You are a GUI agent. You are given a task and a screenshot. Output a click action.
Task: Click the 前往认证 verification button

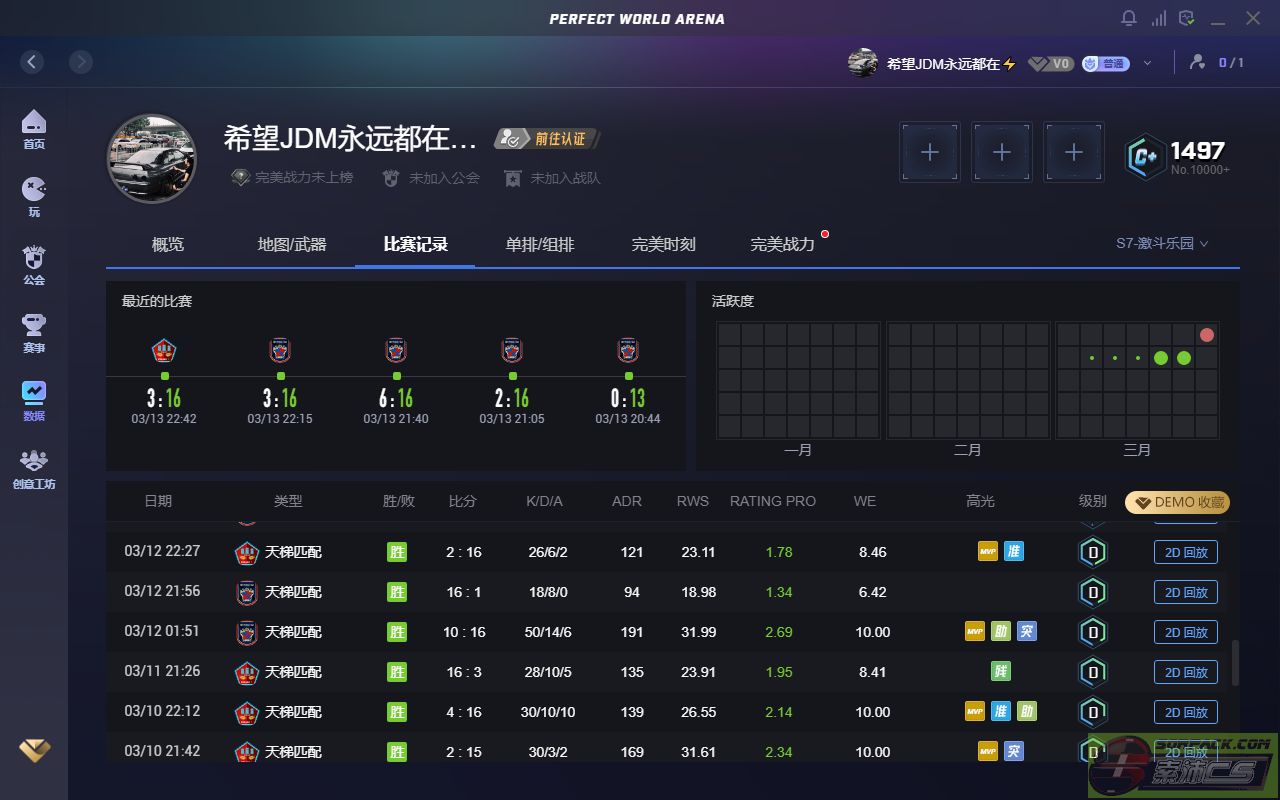point(548,139)
